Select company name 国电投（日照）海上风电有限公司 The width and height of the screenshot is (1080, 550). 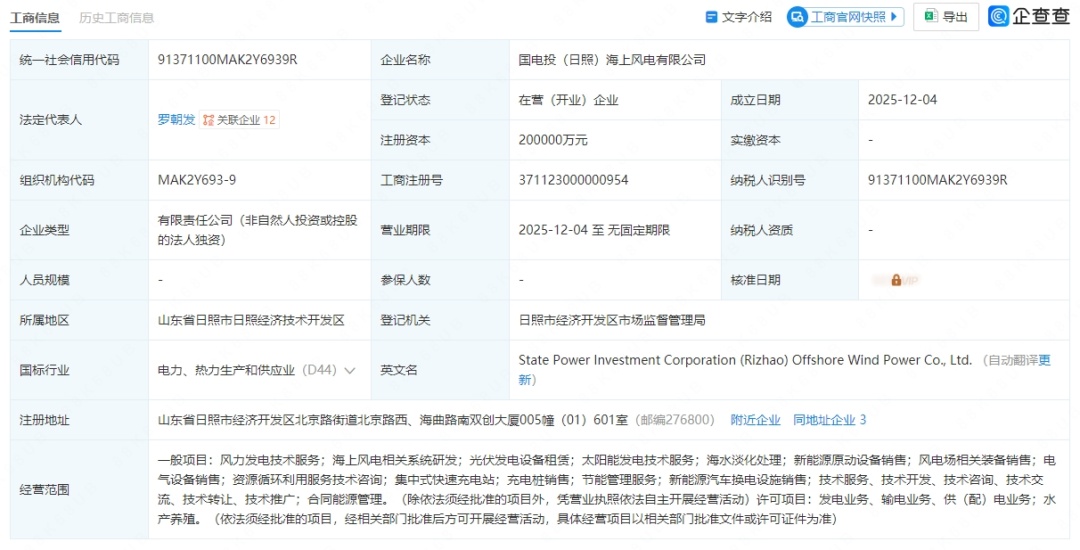coord(612,60)
